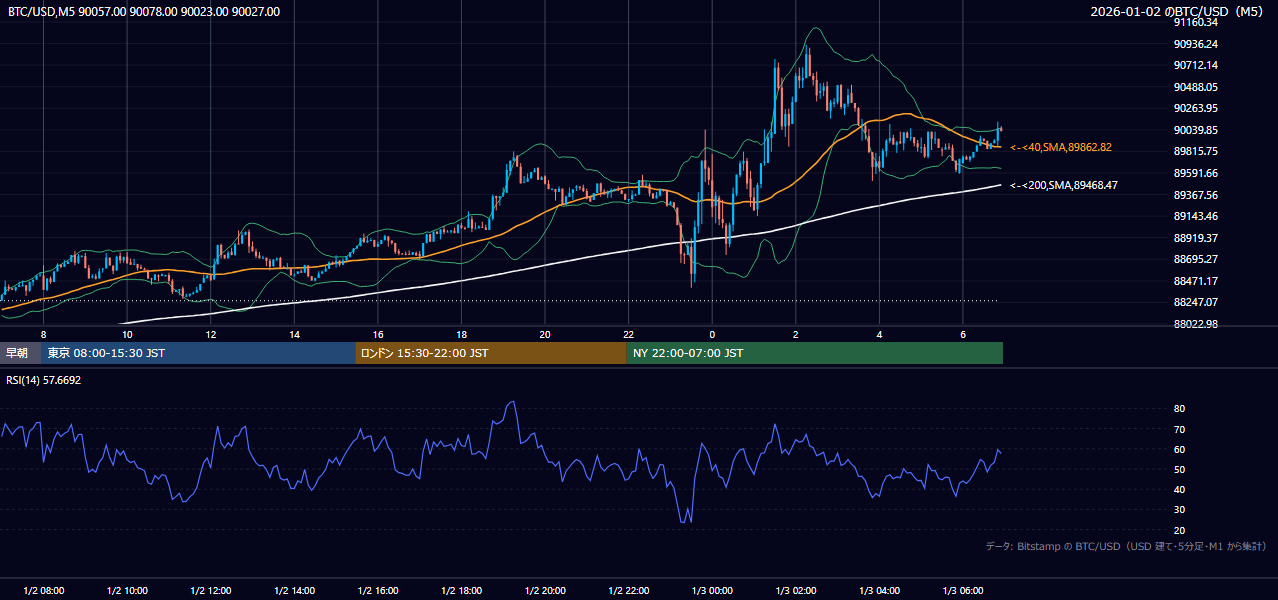
Task: Select the 40 SMA label 89862.82
Action: point(1062,147)
